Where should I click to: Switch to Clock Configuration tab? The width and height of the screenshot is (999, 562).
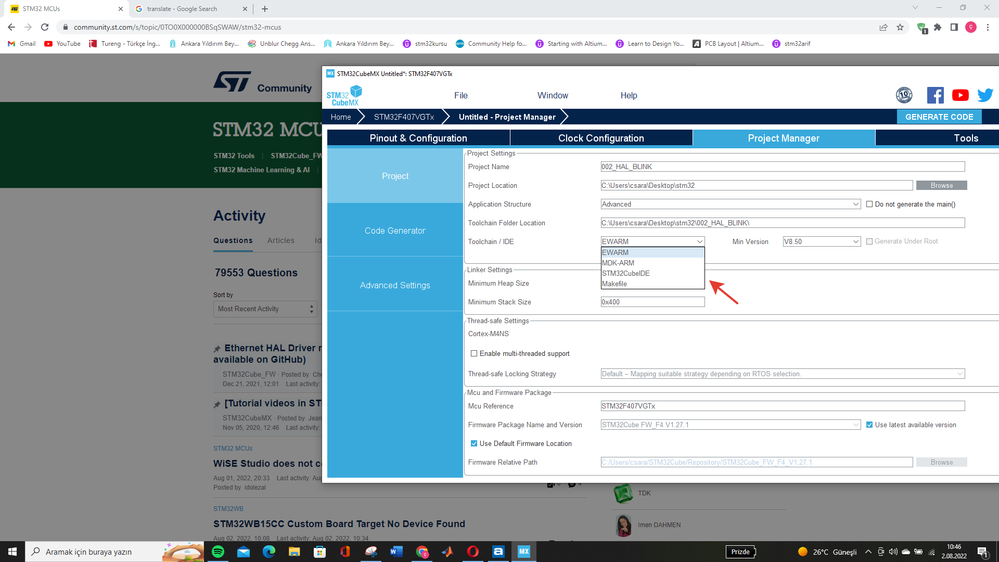coord(601,138)
